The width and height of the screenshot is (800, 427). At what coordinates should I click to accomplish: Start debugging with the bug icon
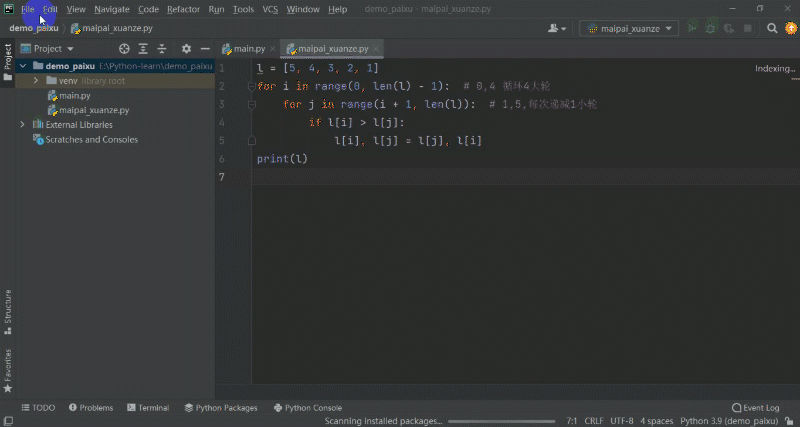(711, 28)
